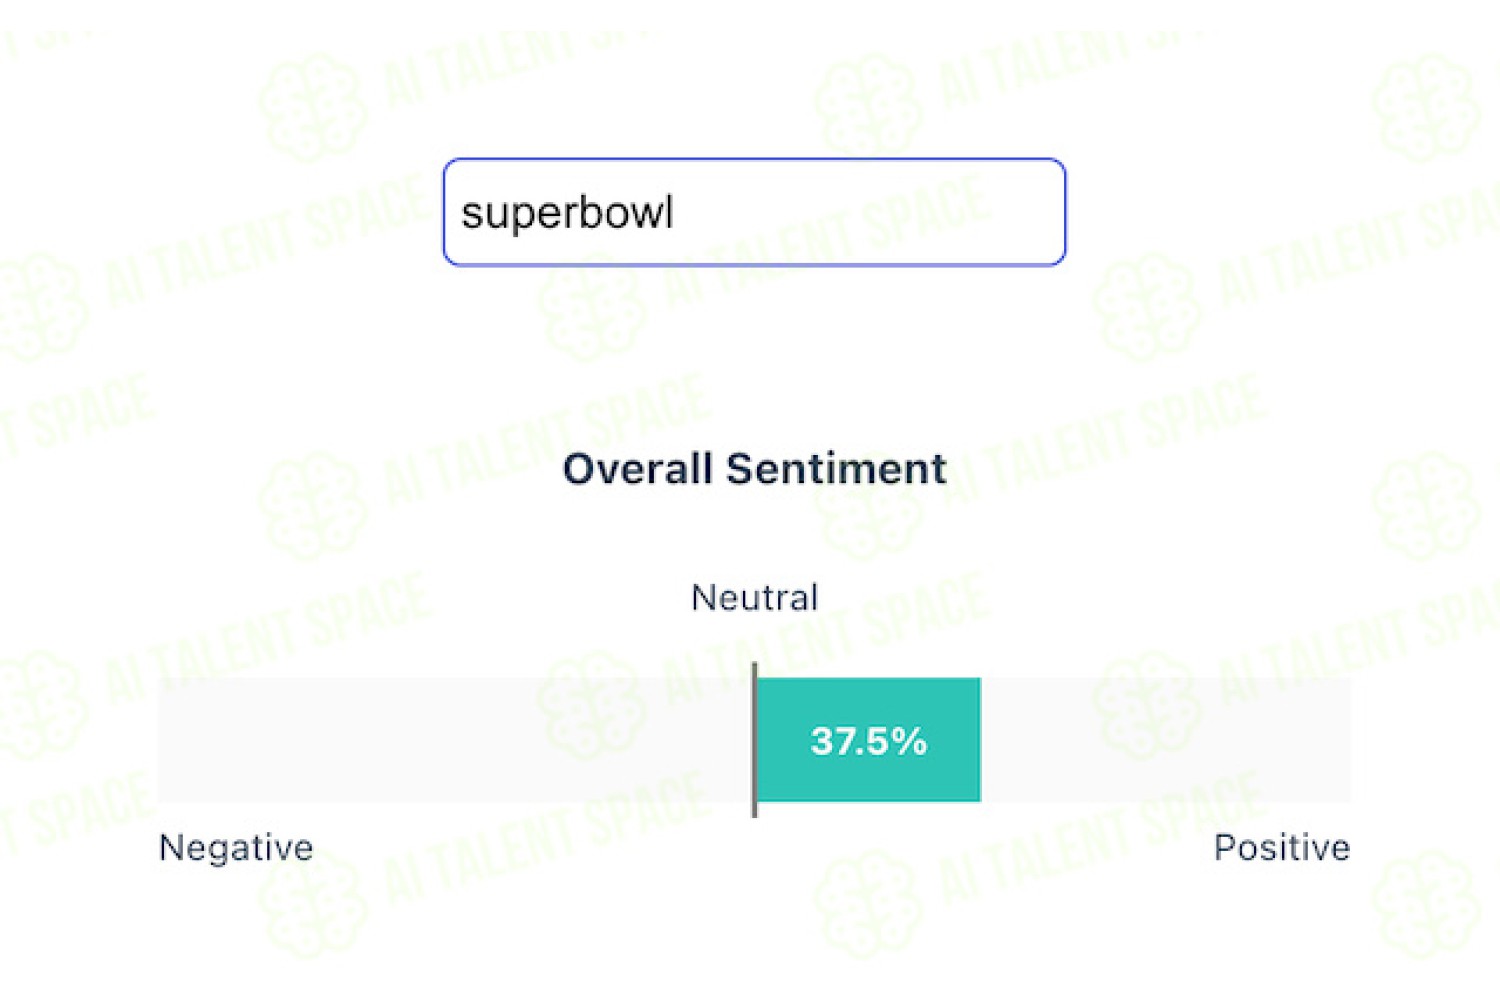Click the Positive label under the bar
The height and width of the screenshot is (1000, 1500).
coord(1282,848)
